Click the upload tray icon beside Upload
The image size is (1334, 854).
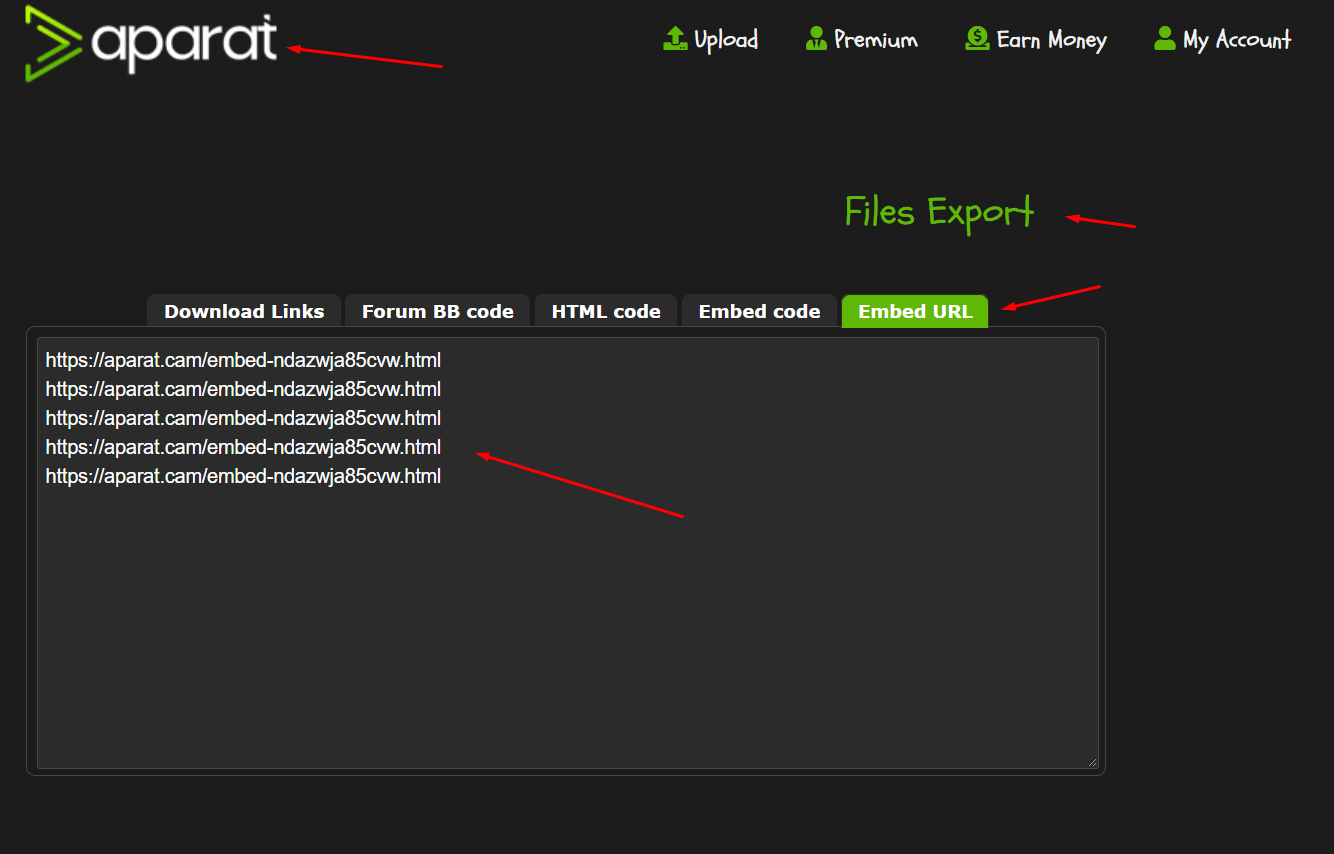676,39
